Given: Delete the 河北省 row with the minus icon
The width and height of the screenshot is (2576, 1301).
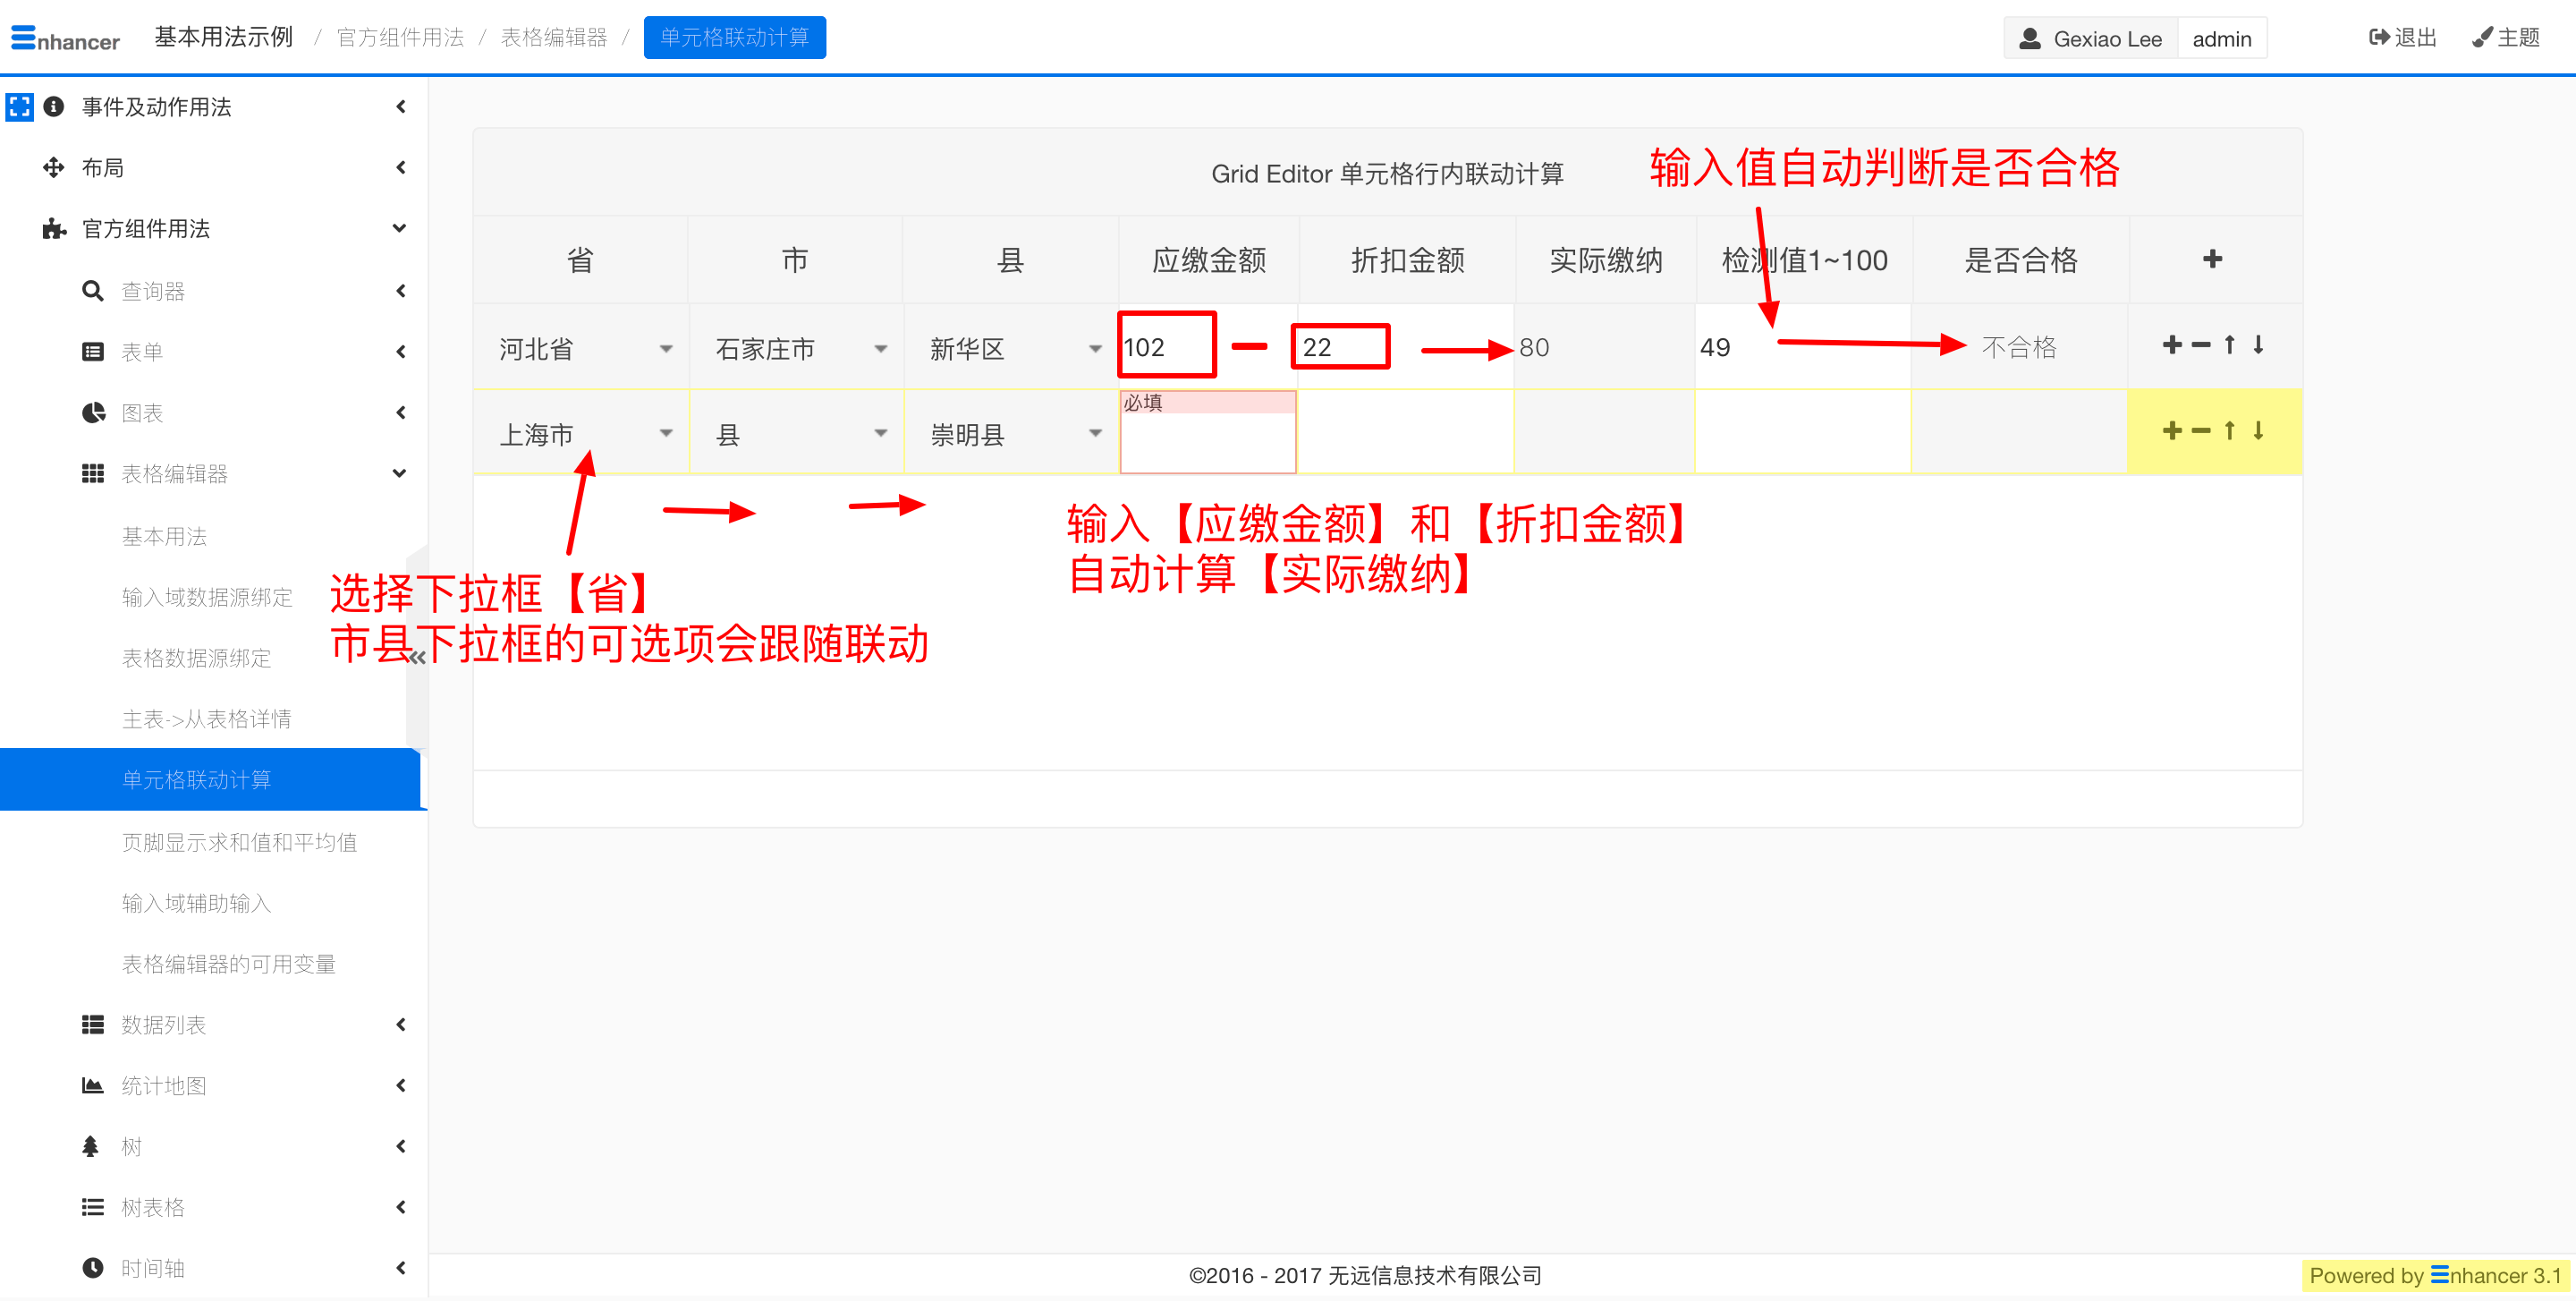Looking at the screenshot, I should pos(2201,345).
